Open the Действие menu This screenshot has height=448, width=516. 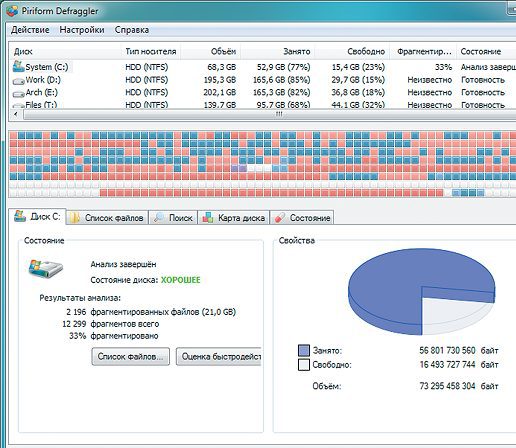[x=30, y=30]
